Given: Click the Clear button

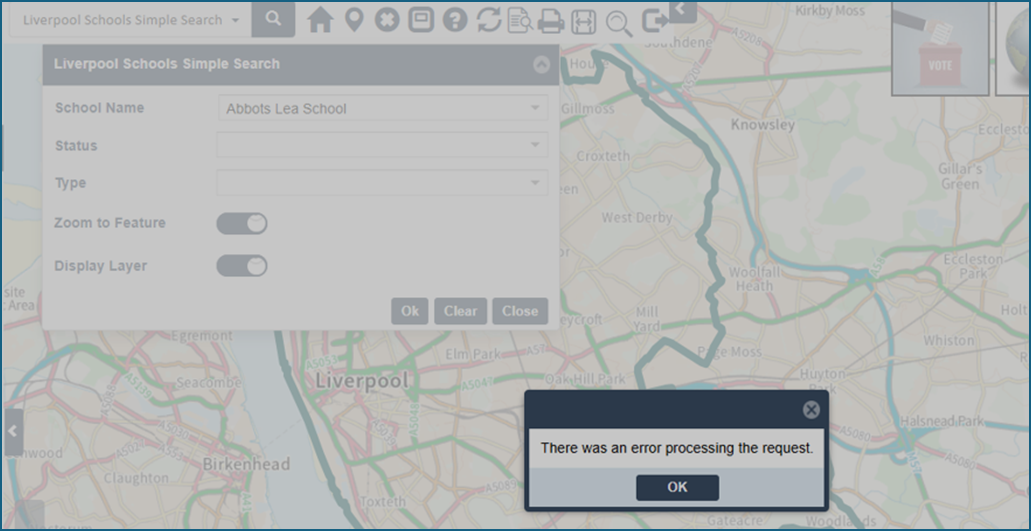Looking at the screenshot, I should pos(460,312).
